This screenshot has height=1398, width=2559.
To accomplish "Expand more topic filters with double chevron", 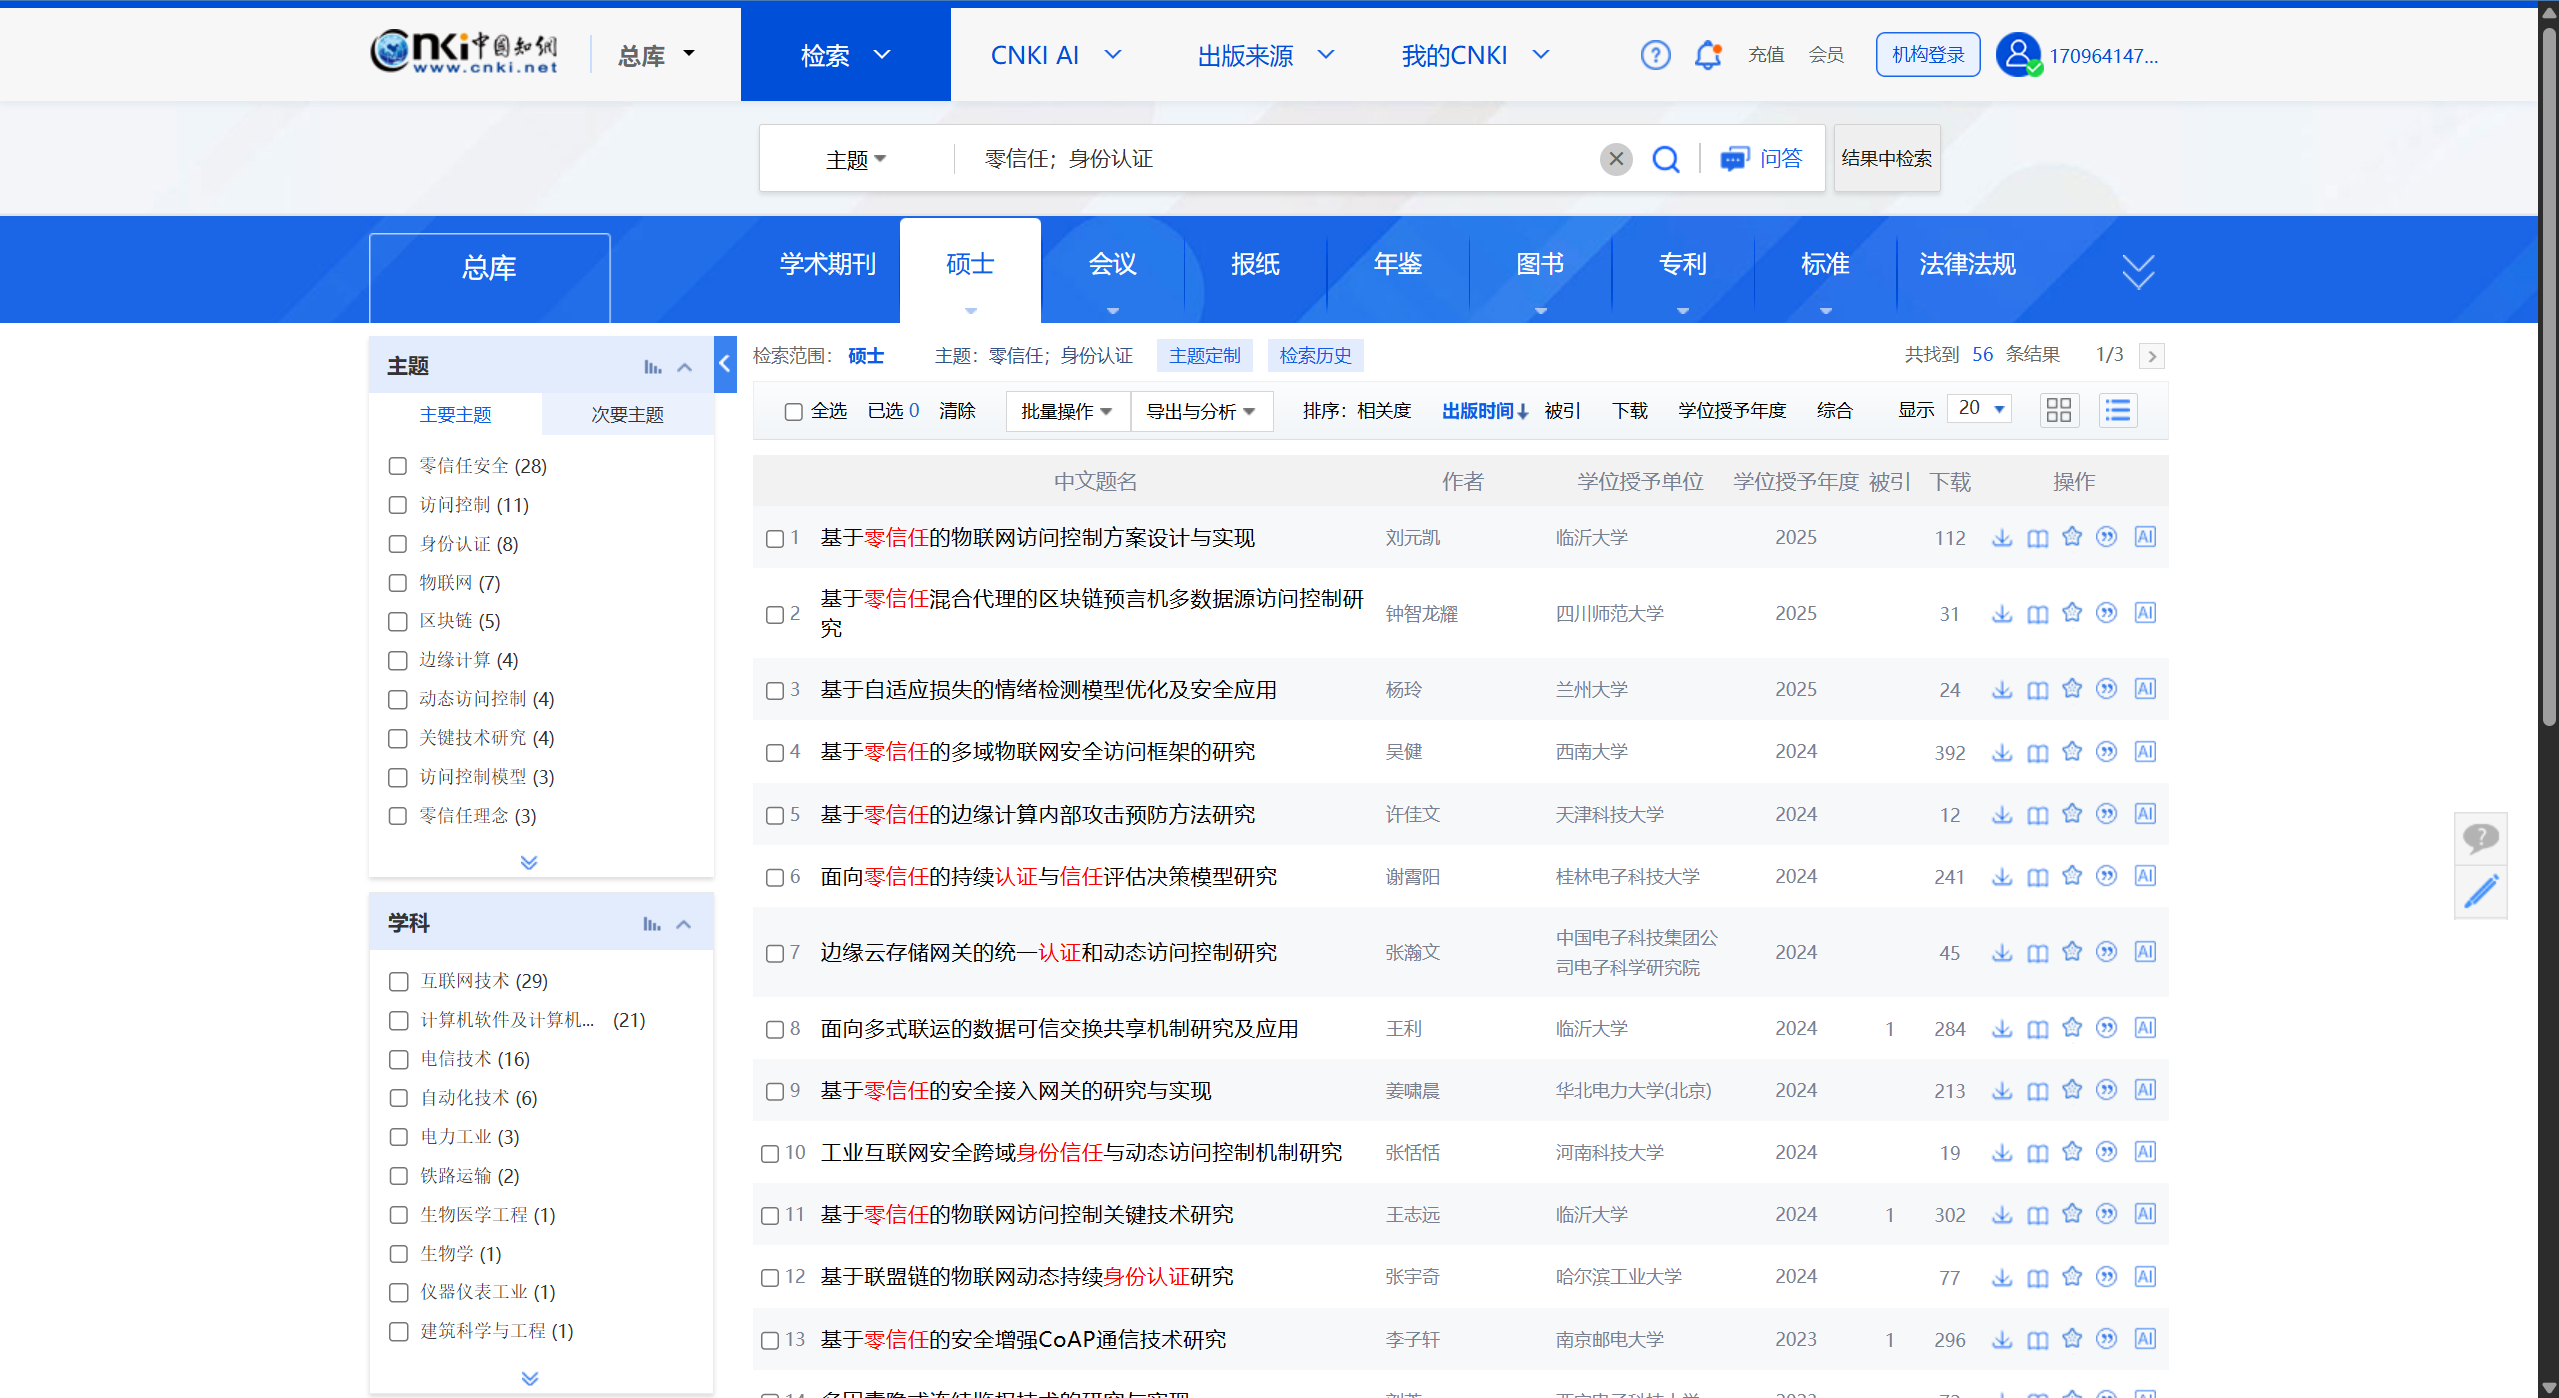I will [529, 862].
